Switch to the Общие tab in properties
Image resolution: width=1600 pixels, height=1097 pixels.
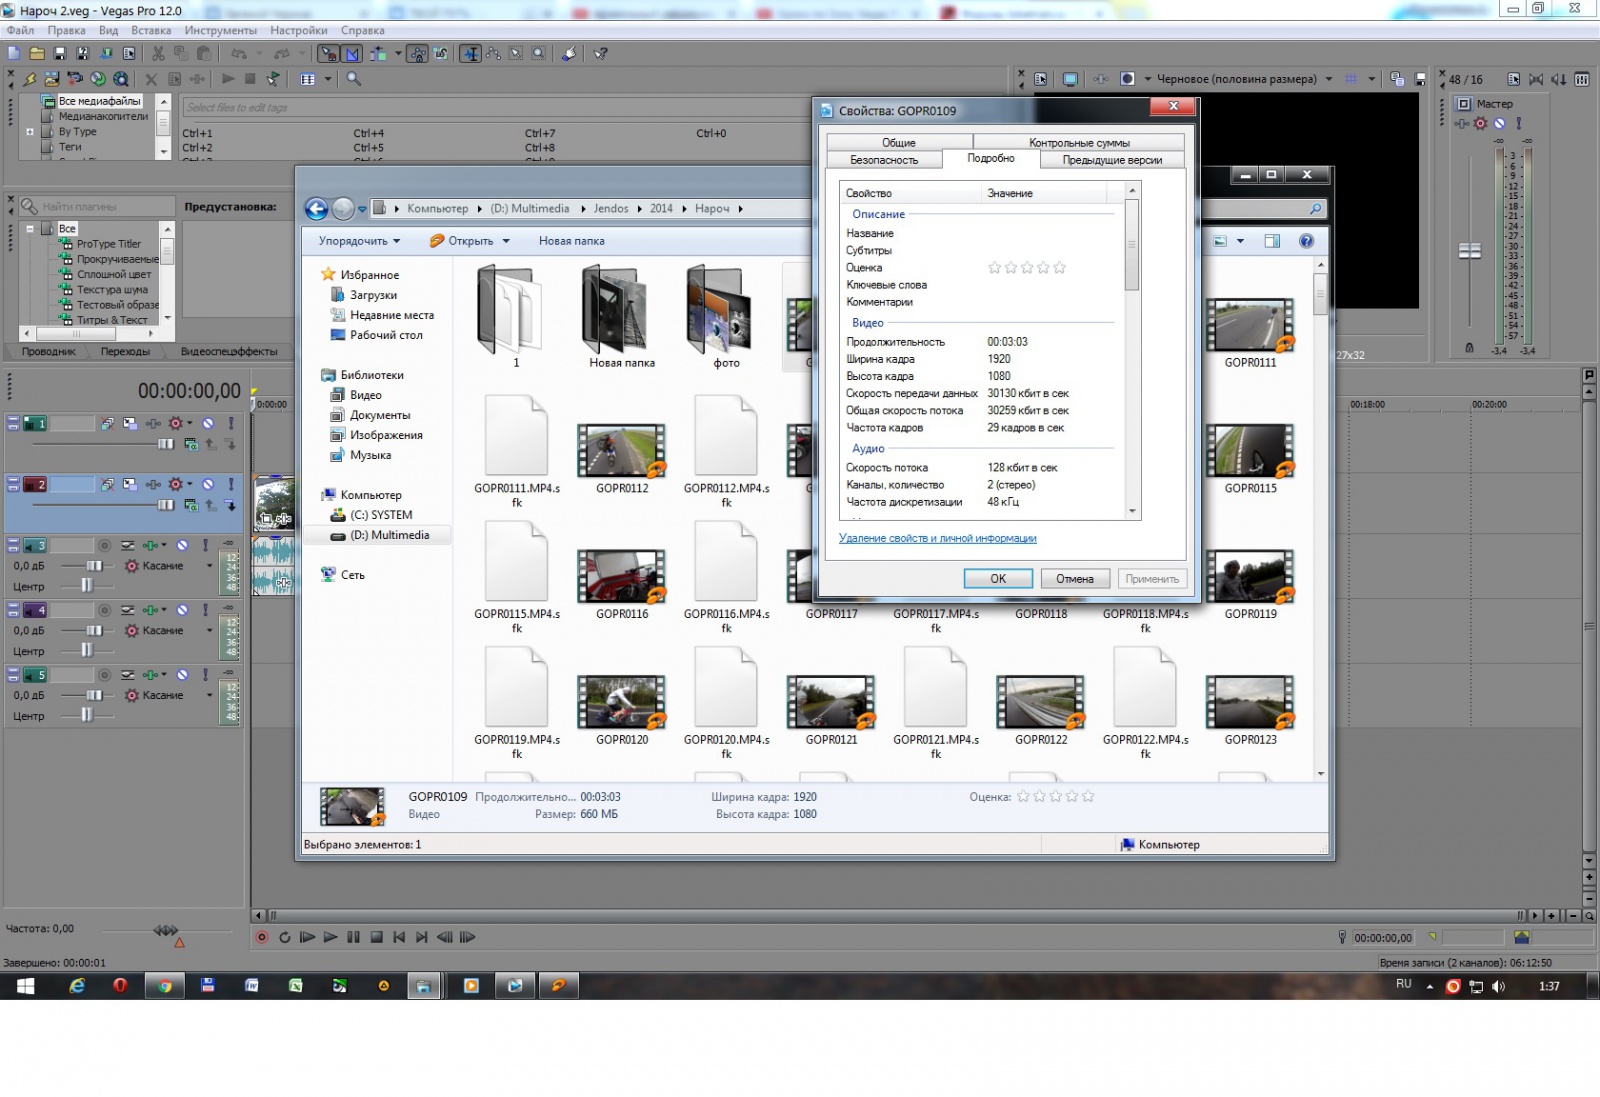click(x=898, y=143)
